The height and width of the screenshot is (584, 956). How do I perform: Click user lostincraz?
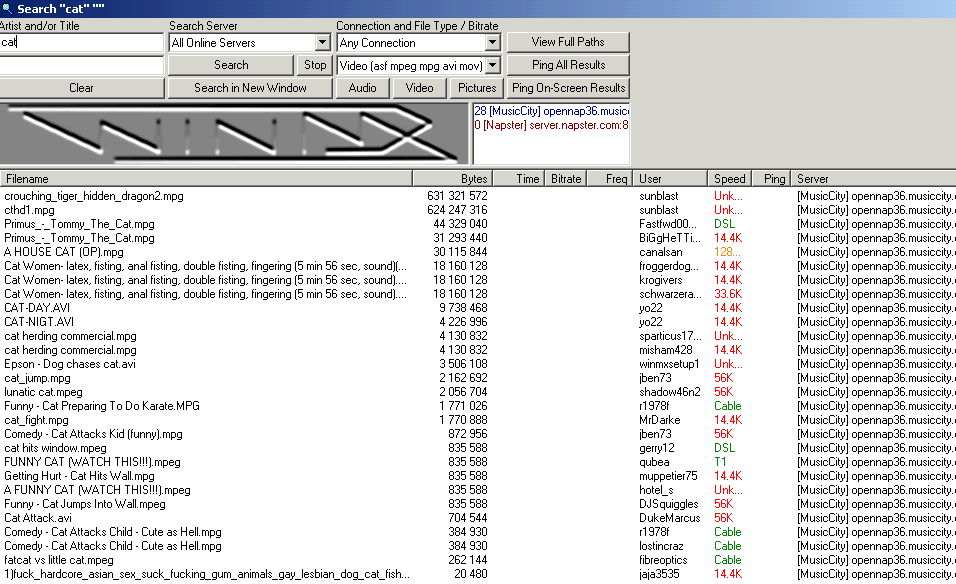click(661, 547)
